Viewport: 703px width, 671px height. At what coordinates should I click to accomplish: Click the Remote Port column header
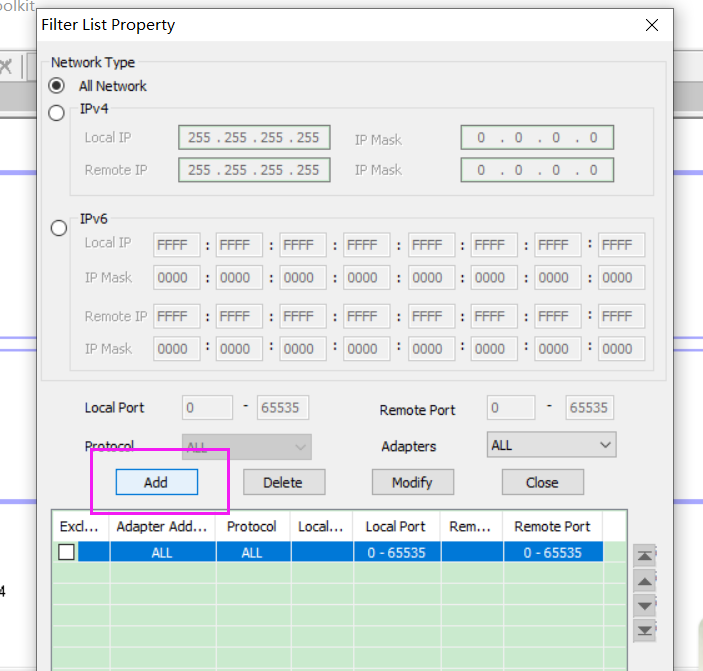pos(552,526)
